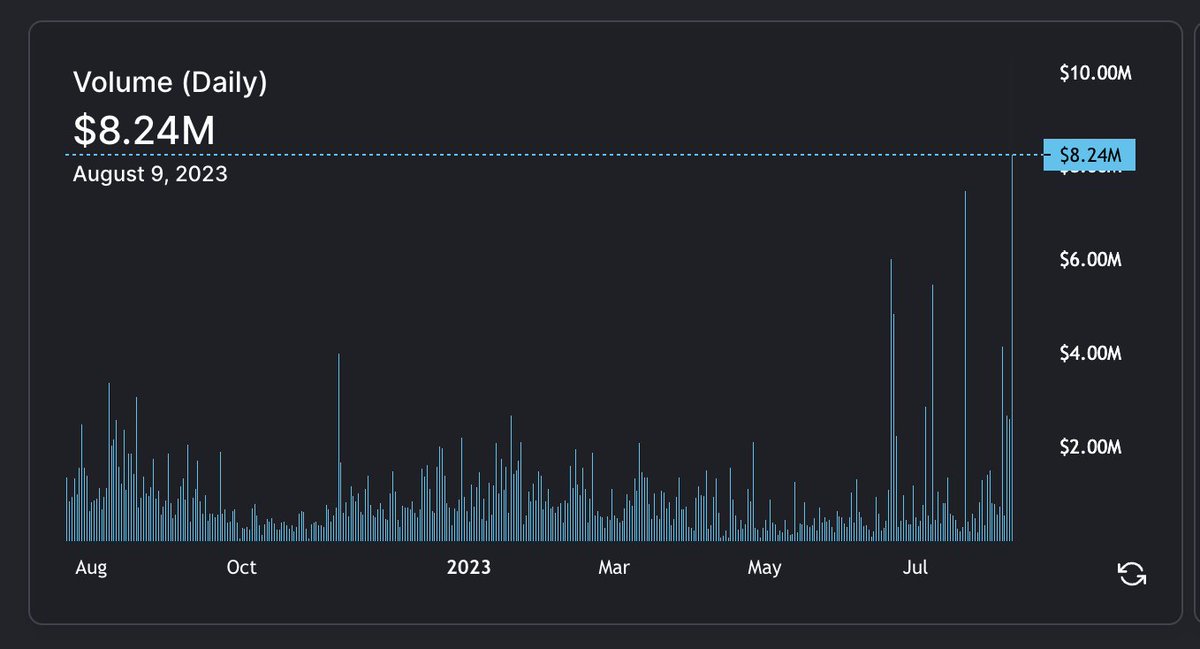The height and width of the screenshot is (649, 1200).
Task: Click the "May" x-axis label
Action: coord(764,568)
